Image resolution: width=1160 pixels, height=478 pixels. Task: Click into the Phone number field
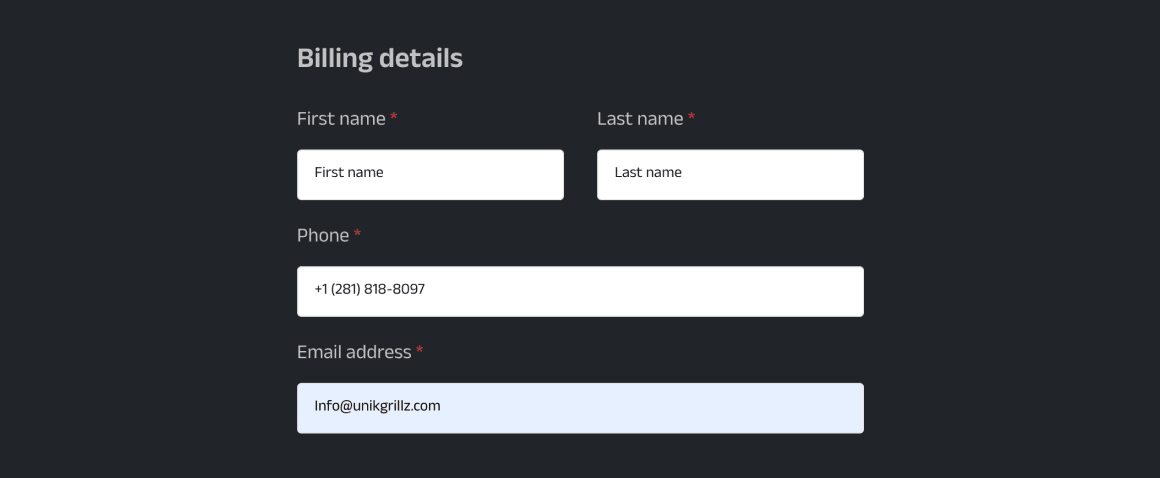[580, 292]
